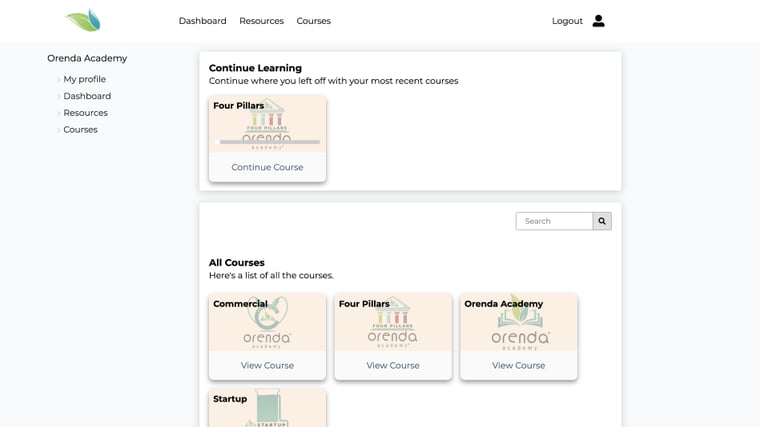Select the Startup course card image

(x=267, y=412)
